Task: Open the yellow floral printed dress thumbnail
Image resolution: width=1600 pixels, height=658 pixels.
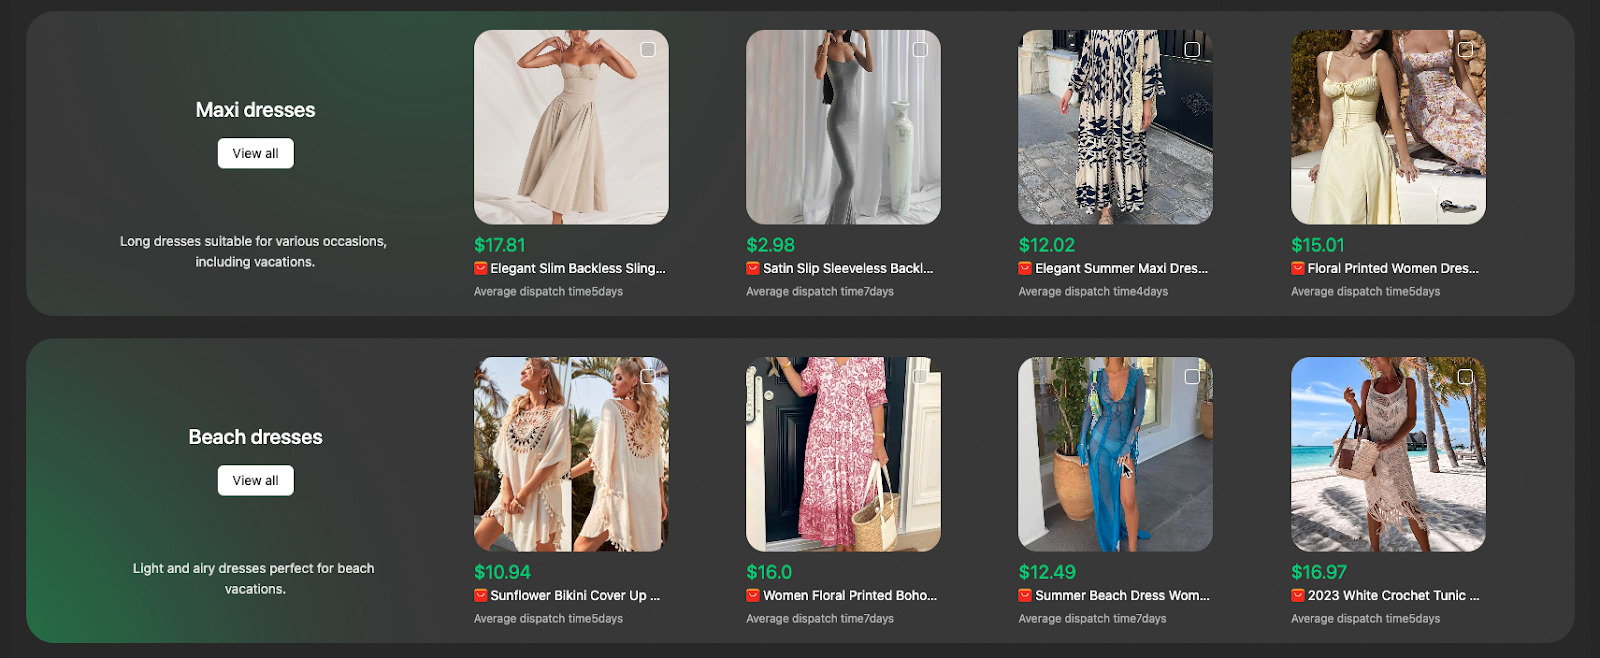Action: pos(1388,127)
